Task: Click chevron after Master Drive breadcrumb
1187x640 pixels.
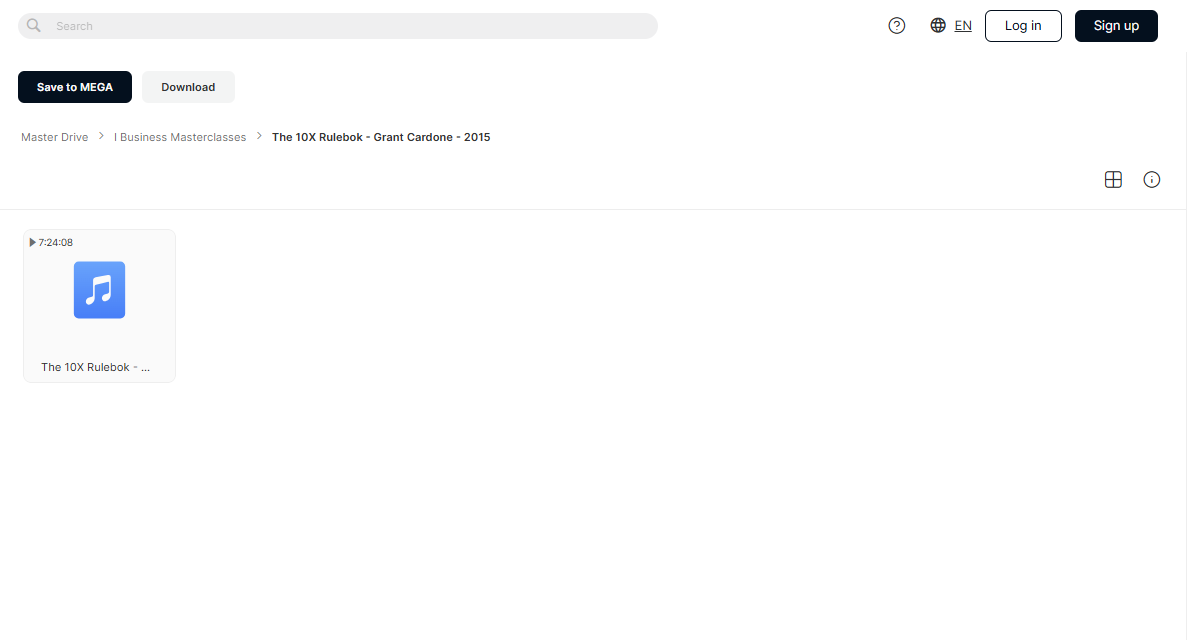Action: tap(101, 136)
